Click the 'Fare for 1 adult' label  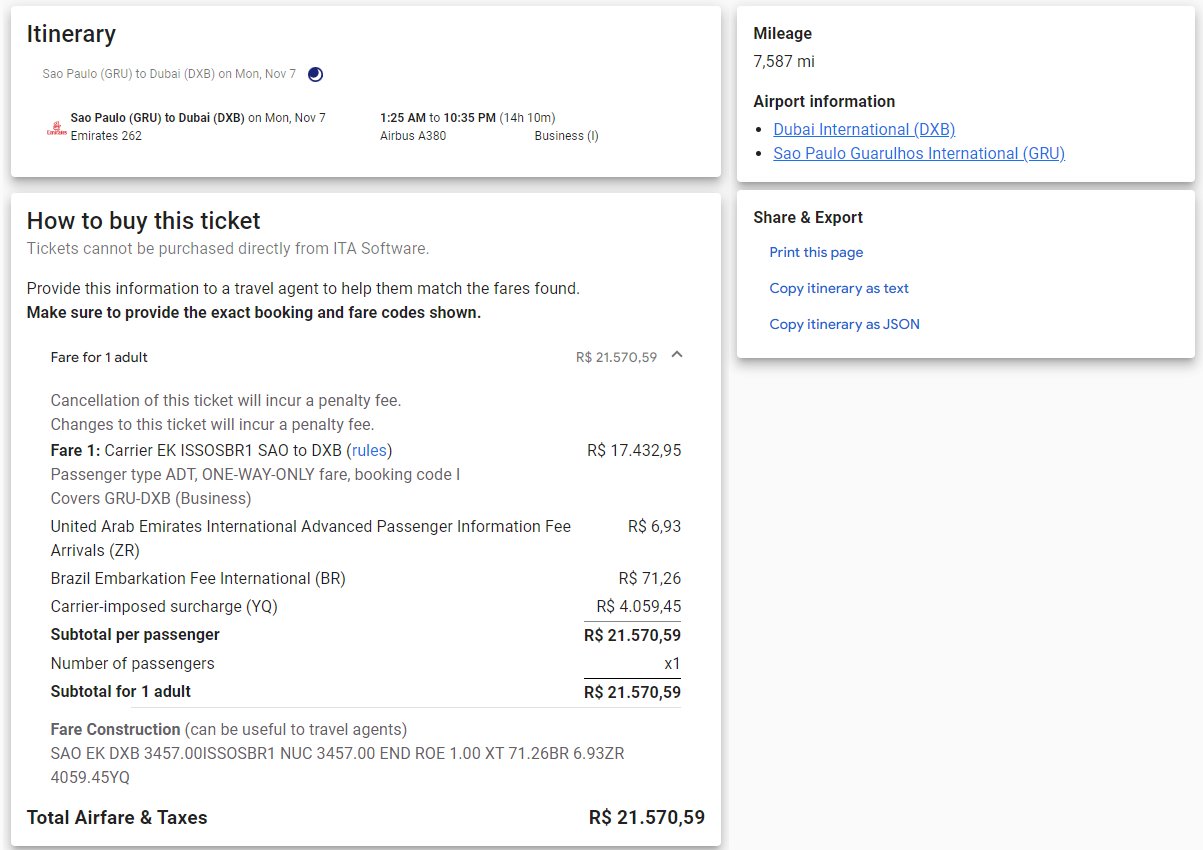click(x=99, y=357)
